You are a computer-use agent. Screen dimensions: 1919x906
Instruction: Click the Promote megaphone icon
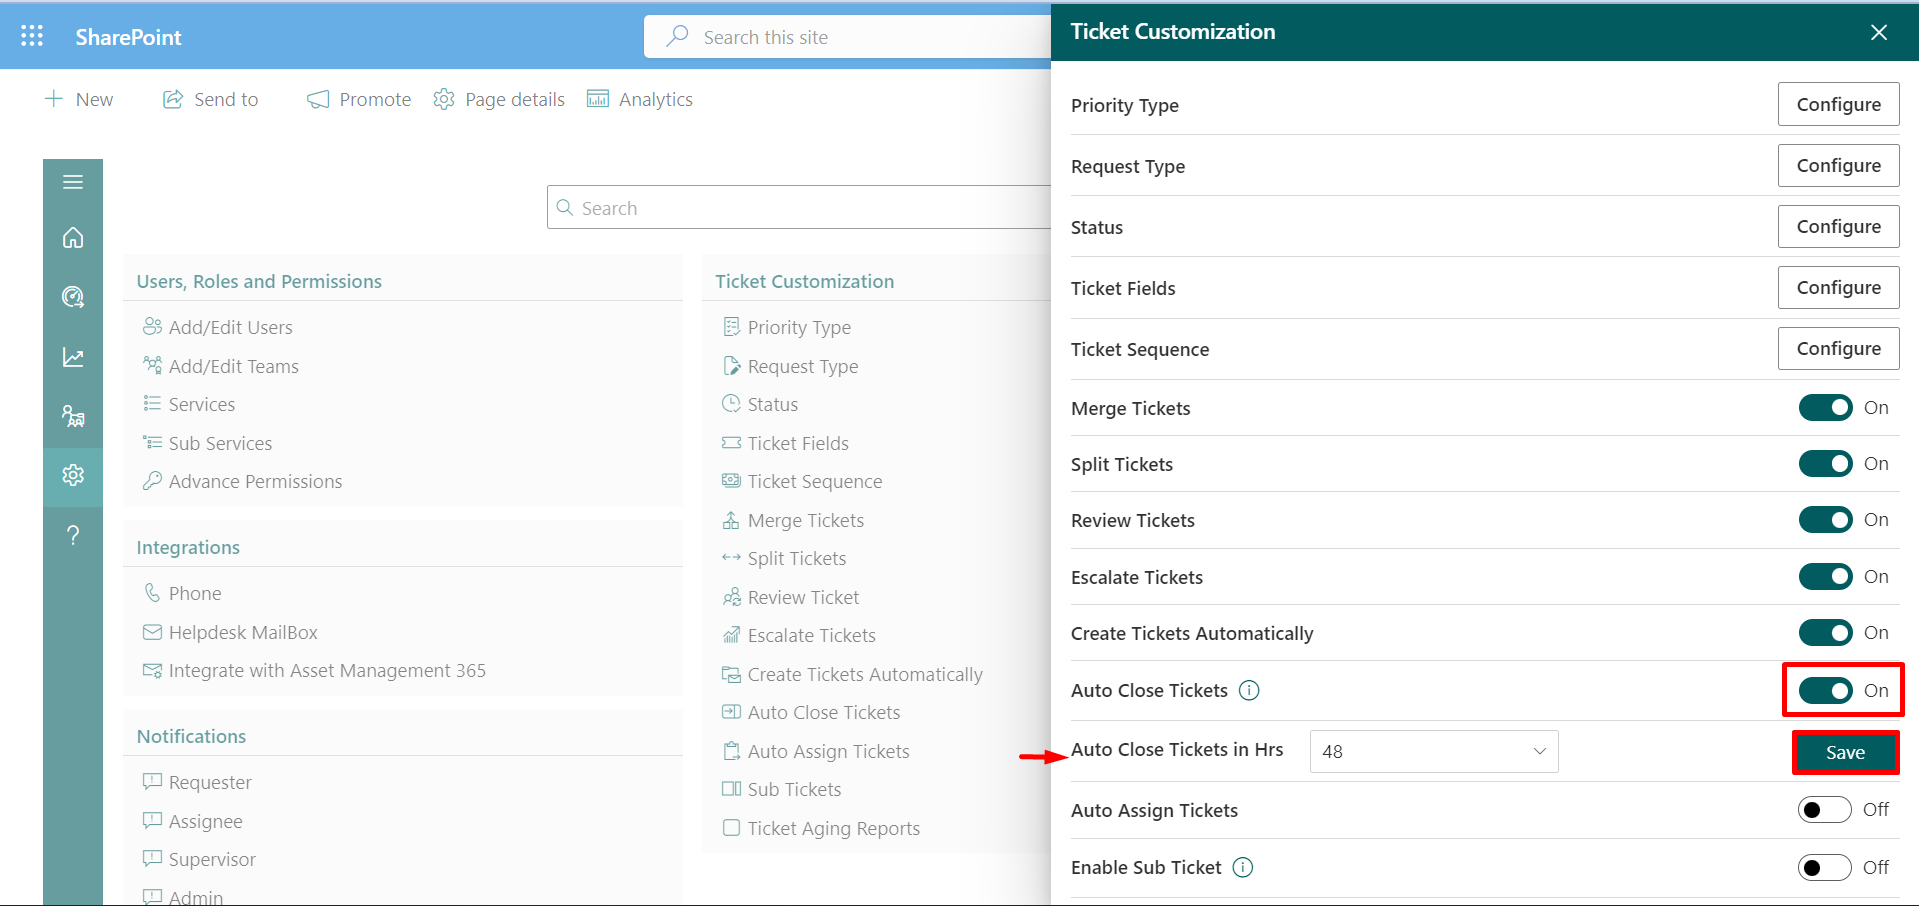coord(318,99)
